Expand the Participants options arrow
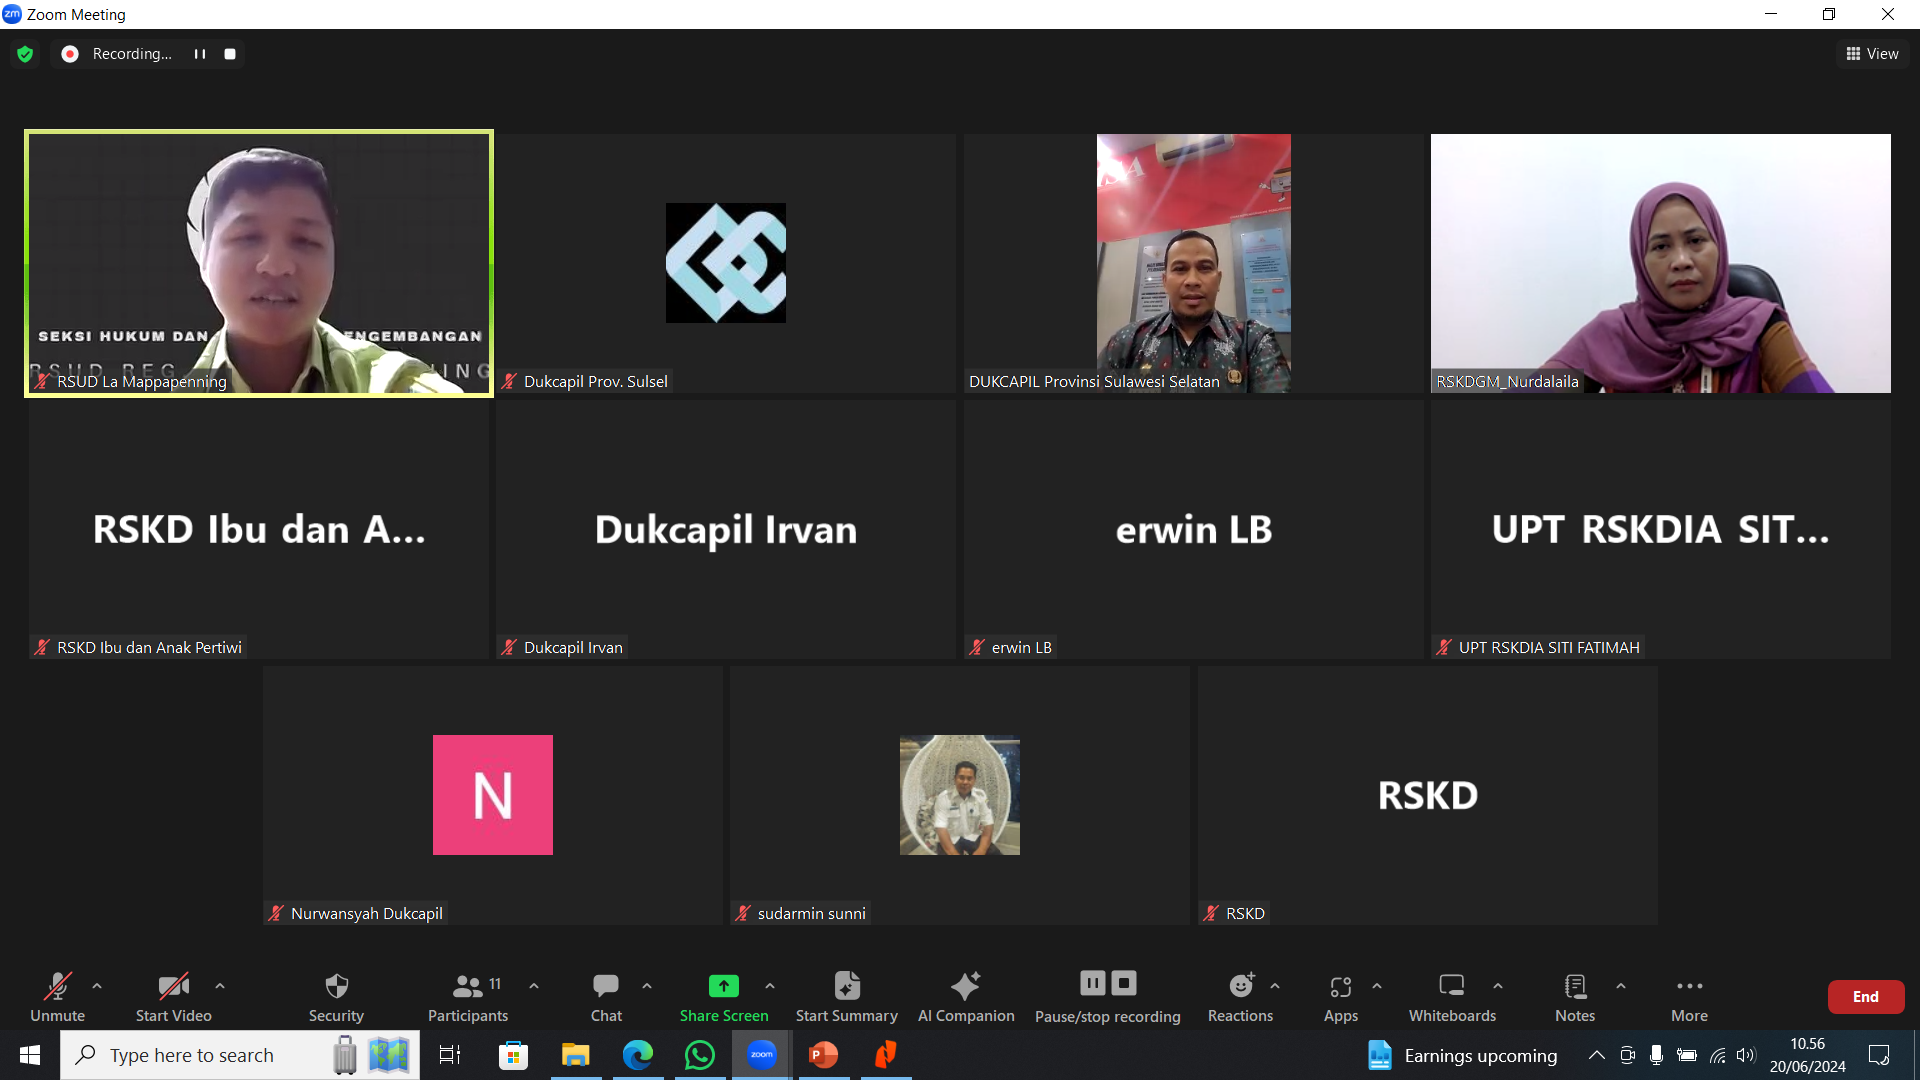 [534, 986]
